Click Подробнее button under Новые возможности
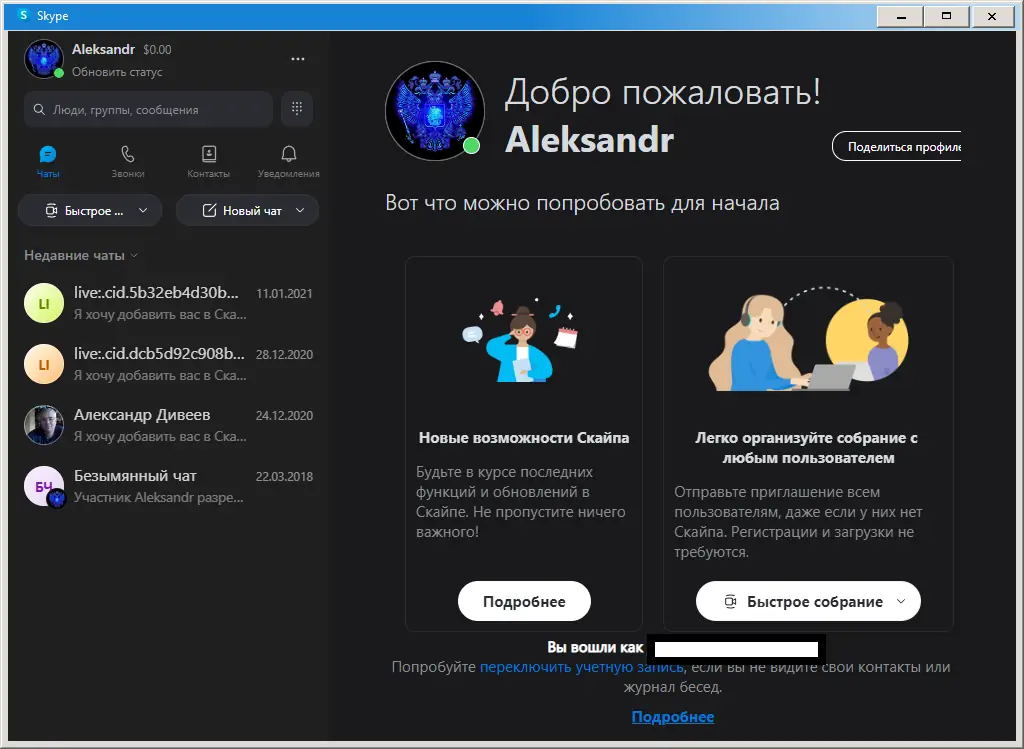 tap(524, 601)
